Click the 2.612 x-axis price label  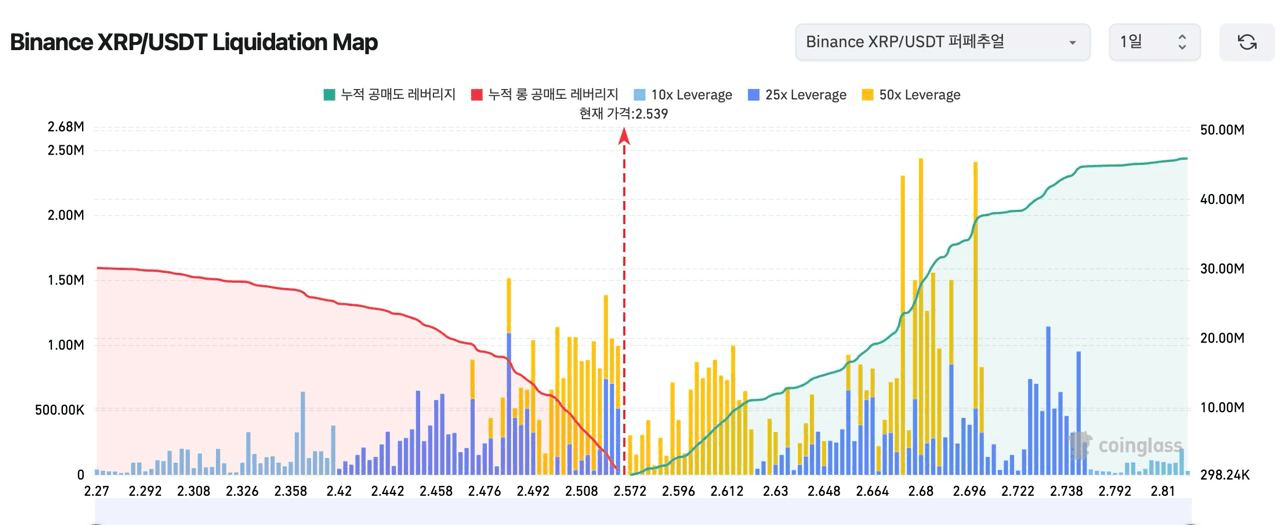[x=727, y=491]
